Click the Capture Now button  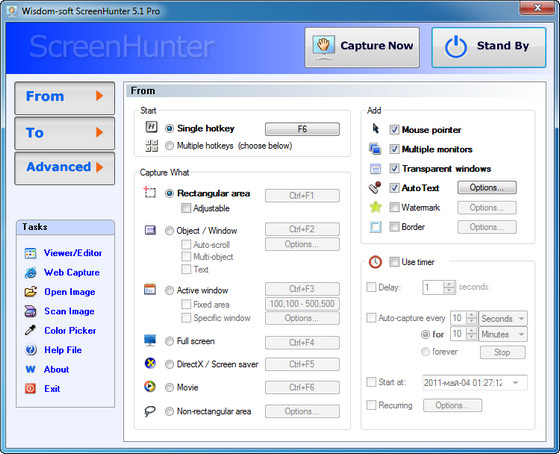click(x=362, y=47)
